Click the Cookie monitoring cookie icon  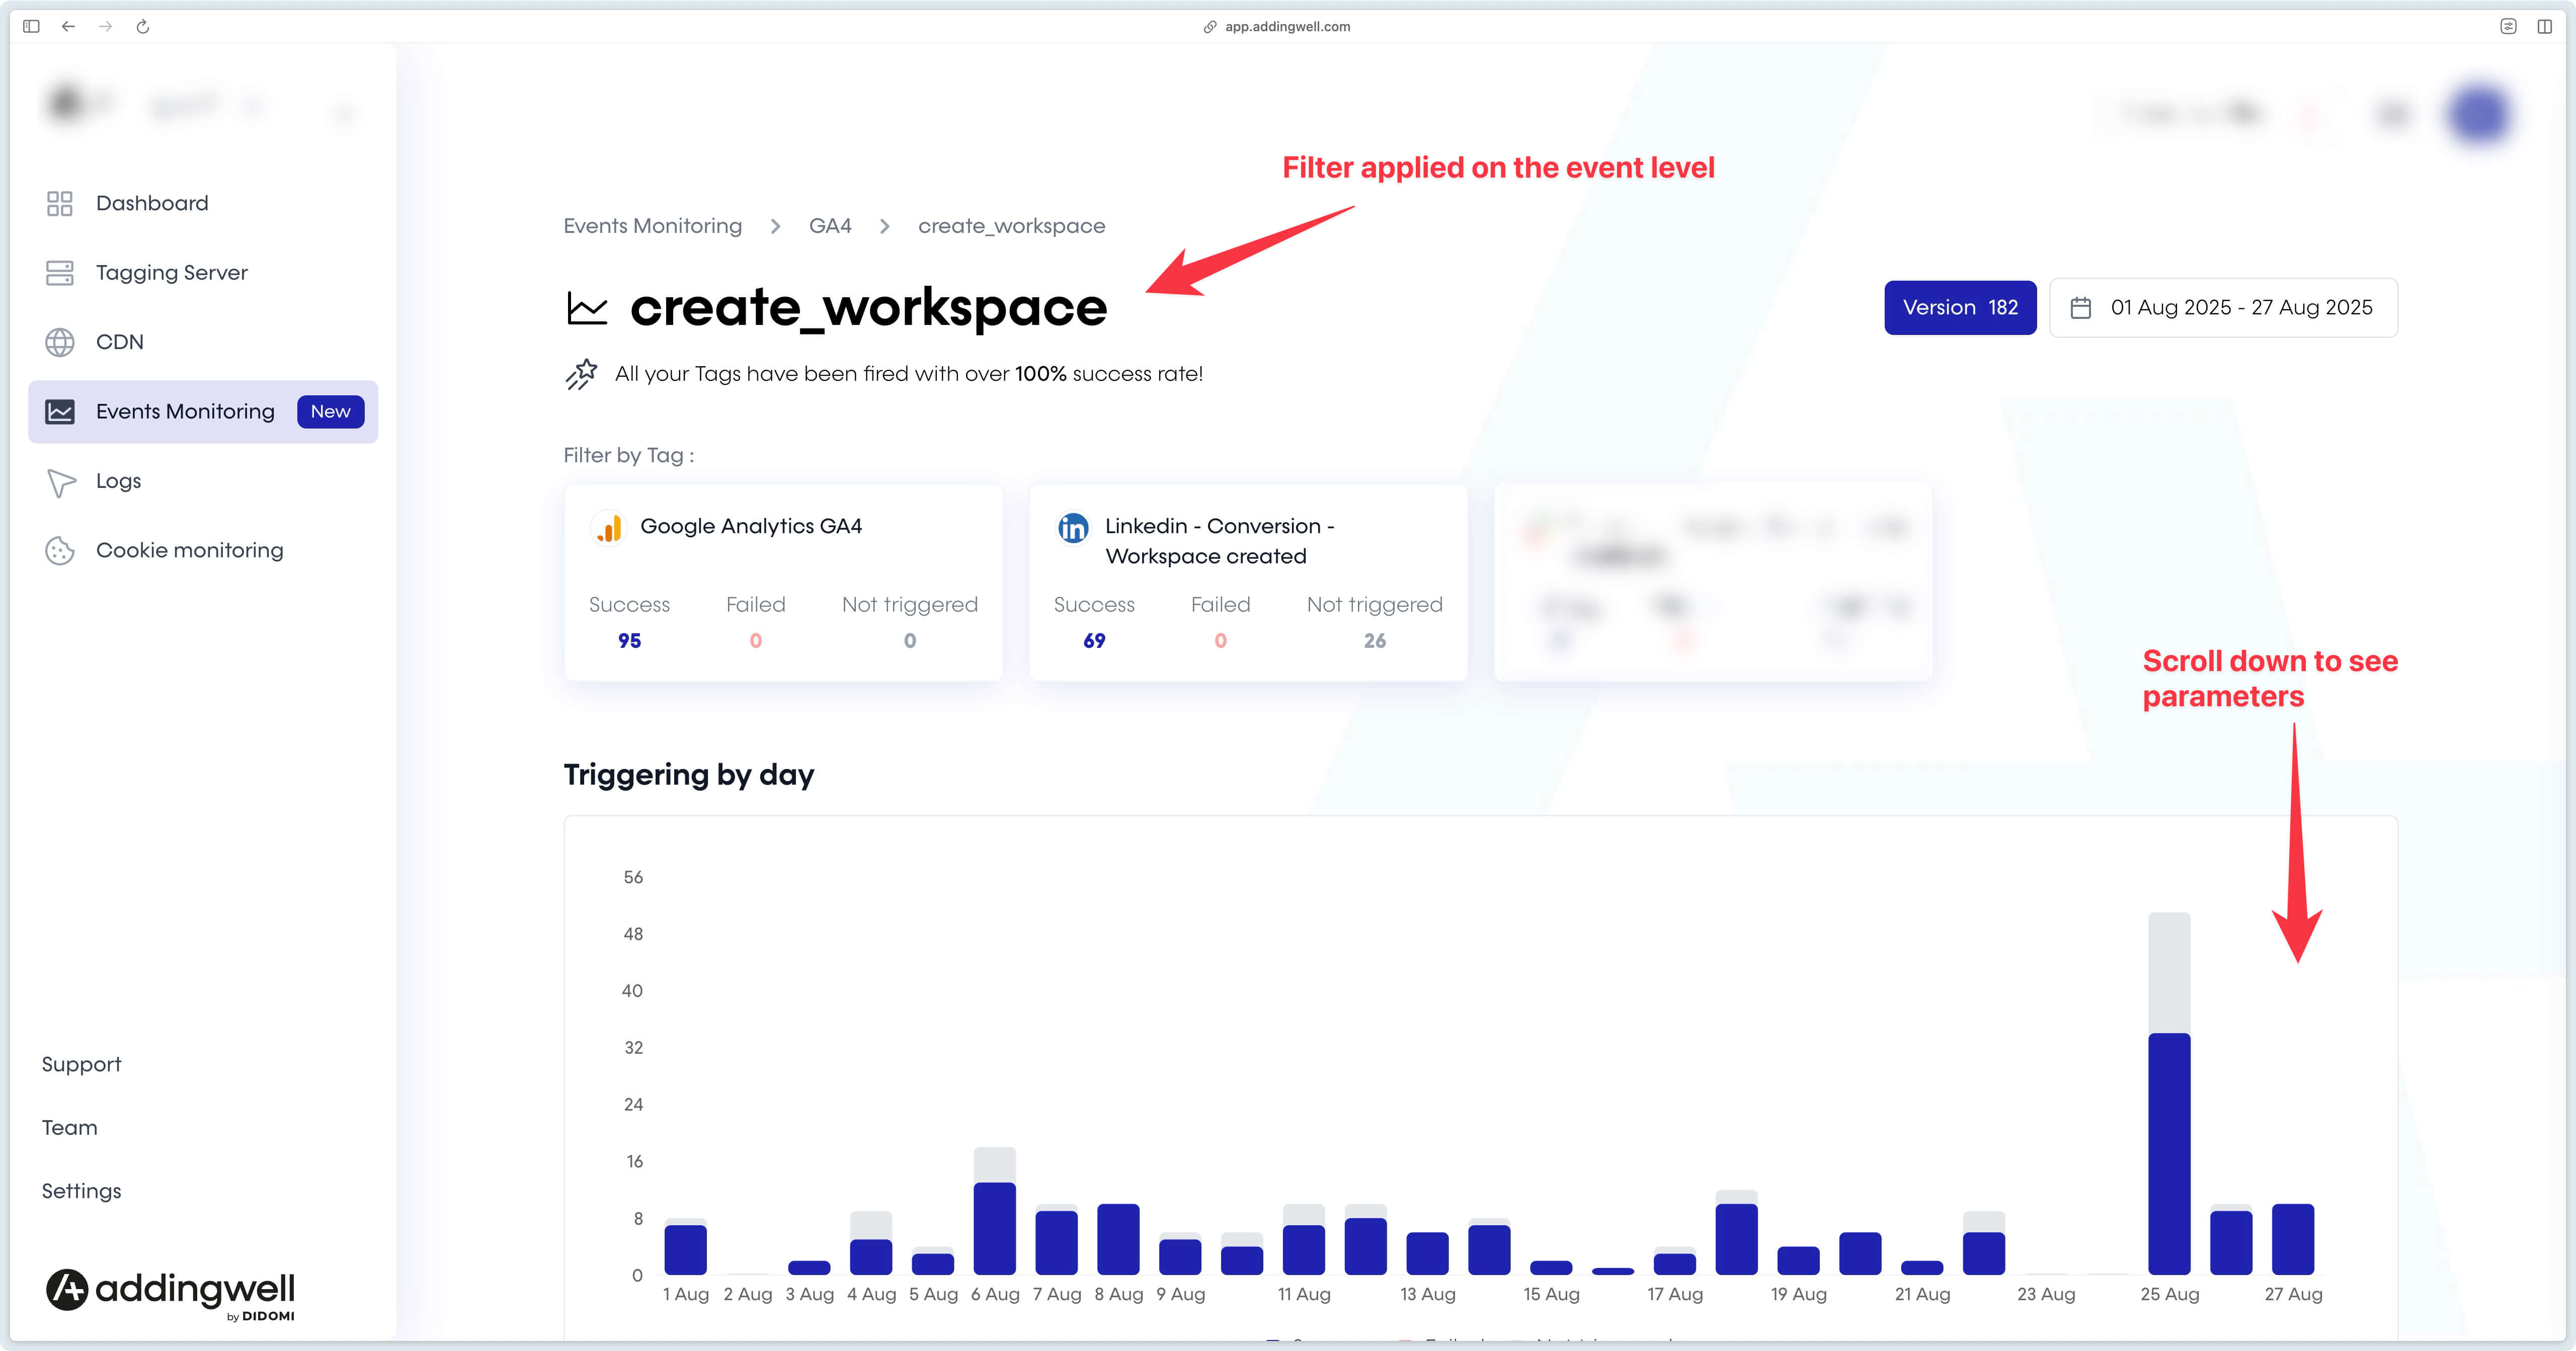60,551
